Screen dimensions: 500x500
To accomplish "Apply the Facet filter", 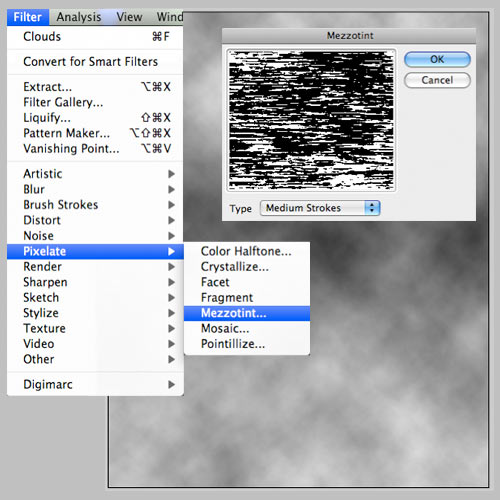I will click(x=247, y=282).
